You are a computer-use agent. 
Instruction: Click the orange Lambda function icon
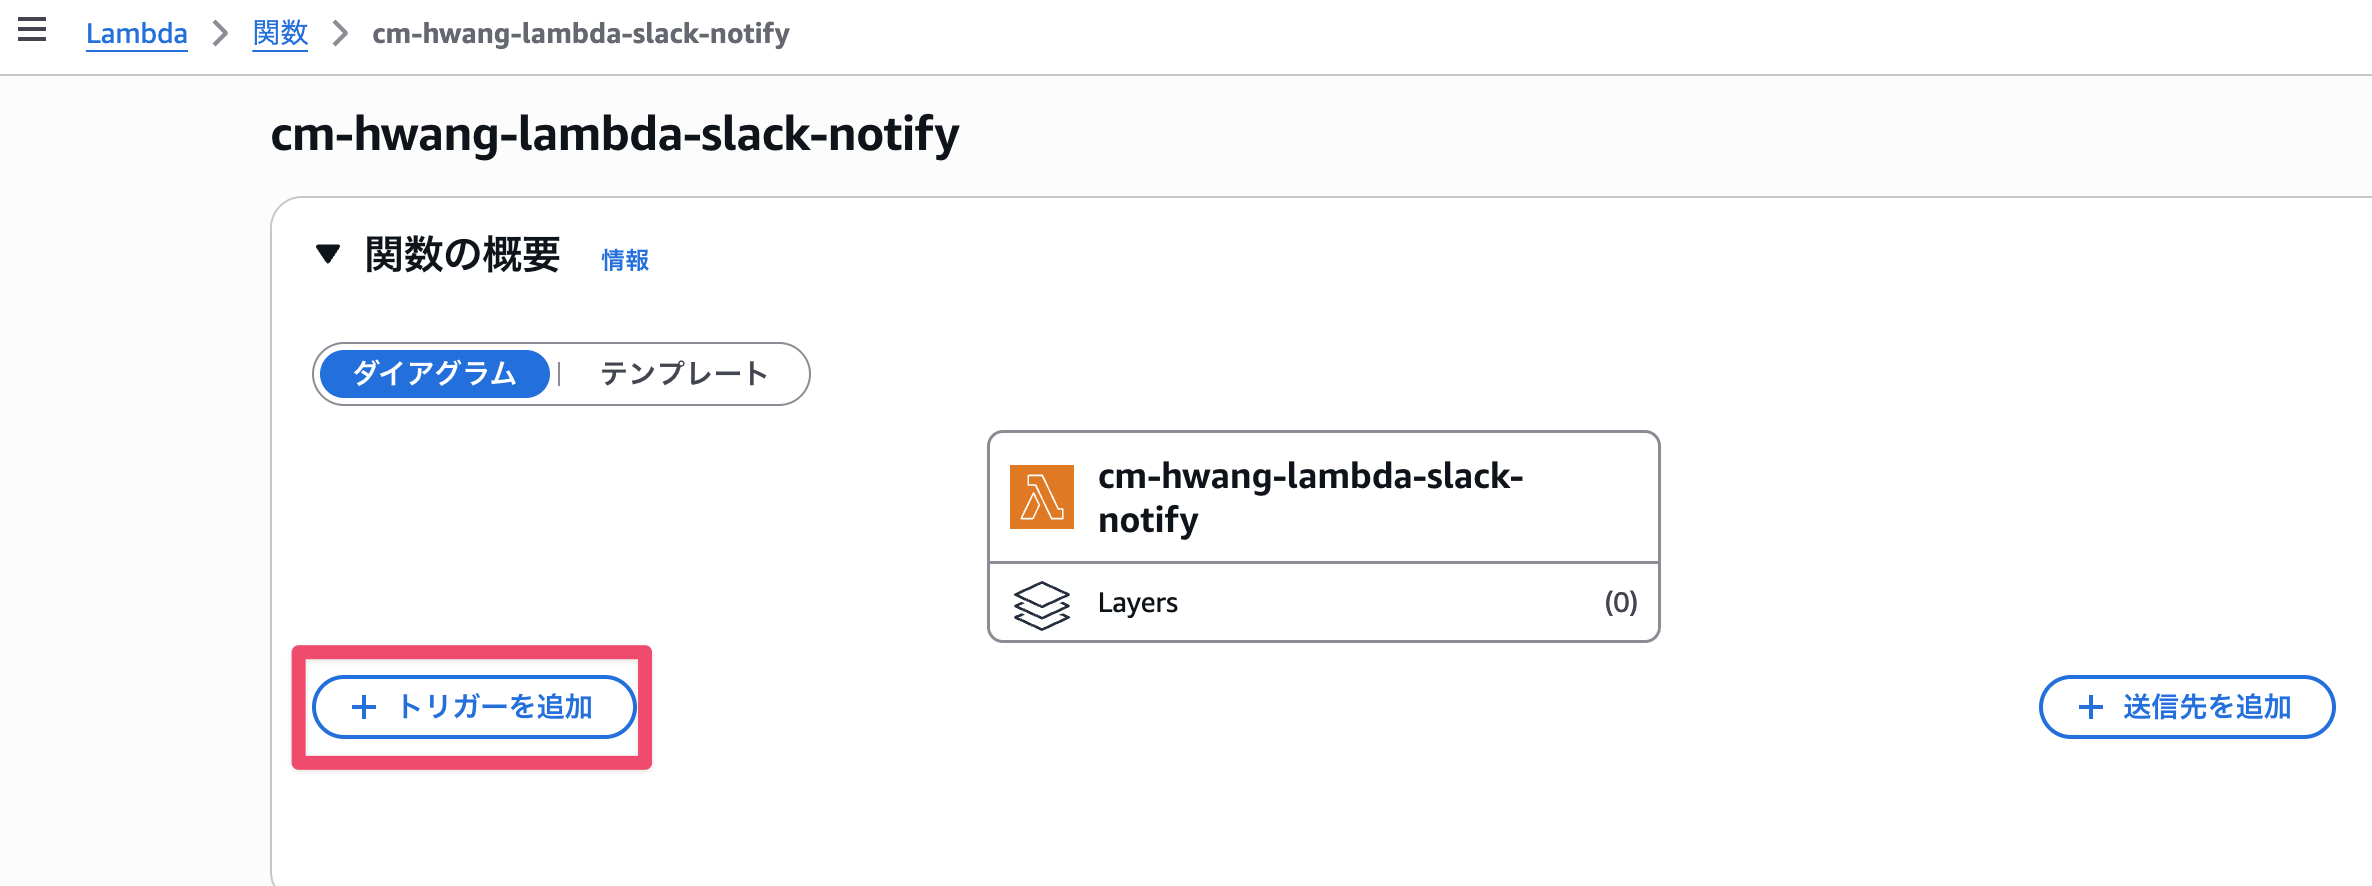coord(1041,497)
